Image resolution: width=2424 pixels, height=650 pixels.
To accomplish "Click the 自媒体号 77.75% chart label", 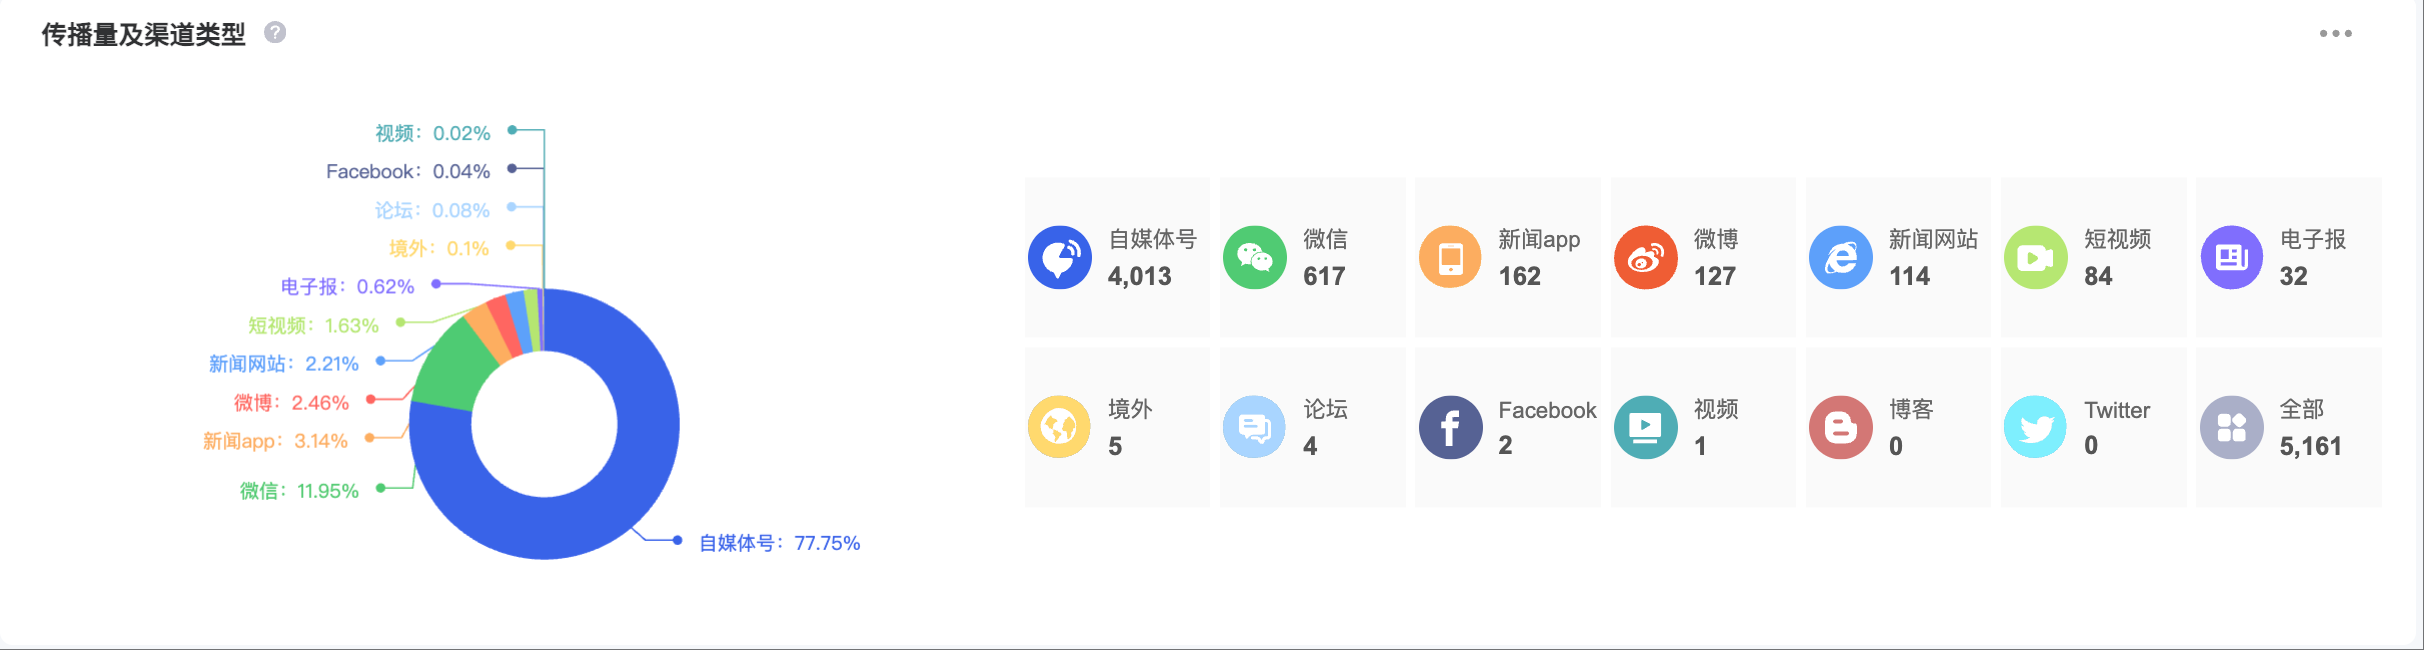I will click(779, 543).
